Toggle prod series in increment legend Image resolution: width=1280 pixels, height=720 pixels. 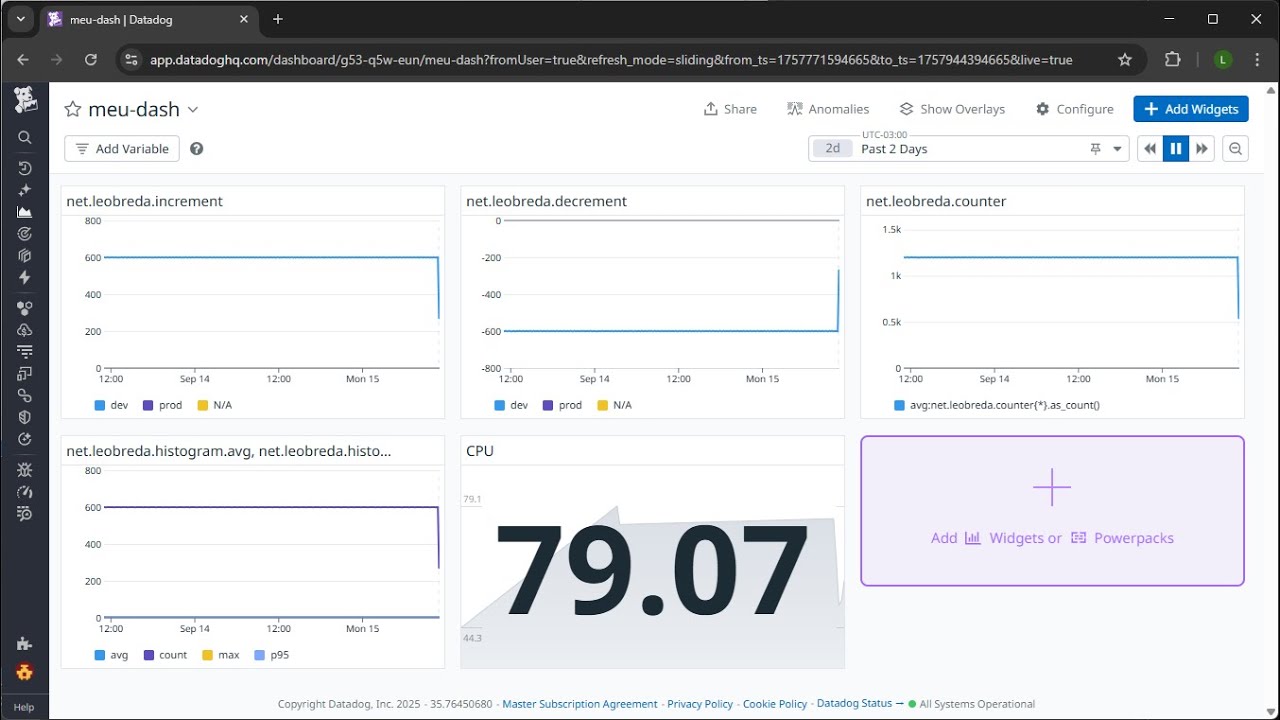pyautogui.click(x=162, y=405)
